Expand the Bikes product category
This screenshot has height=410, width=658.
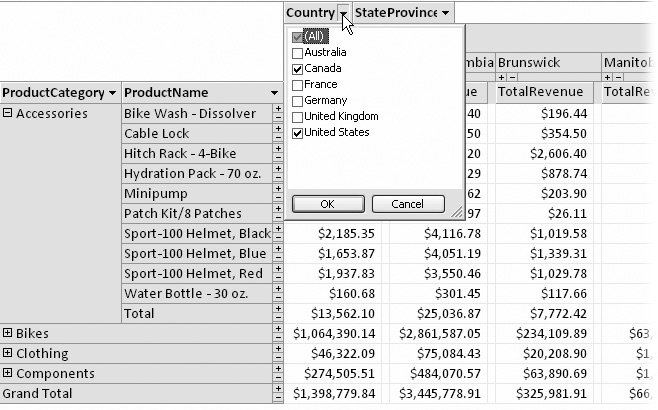click(8, 333)
